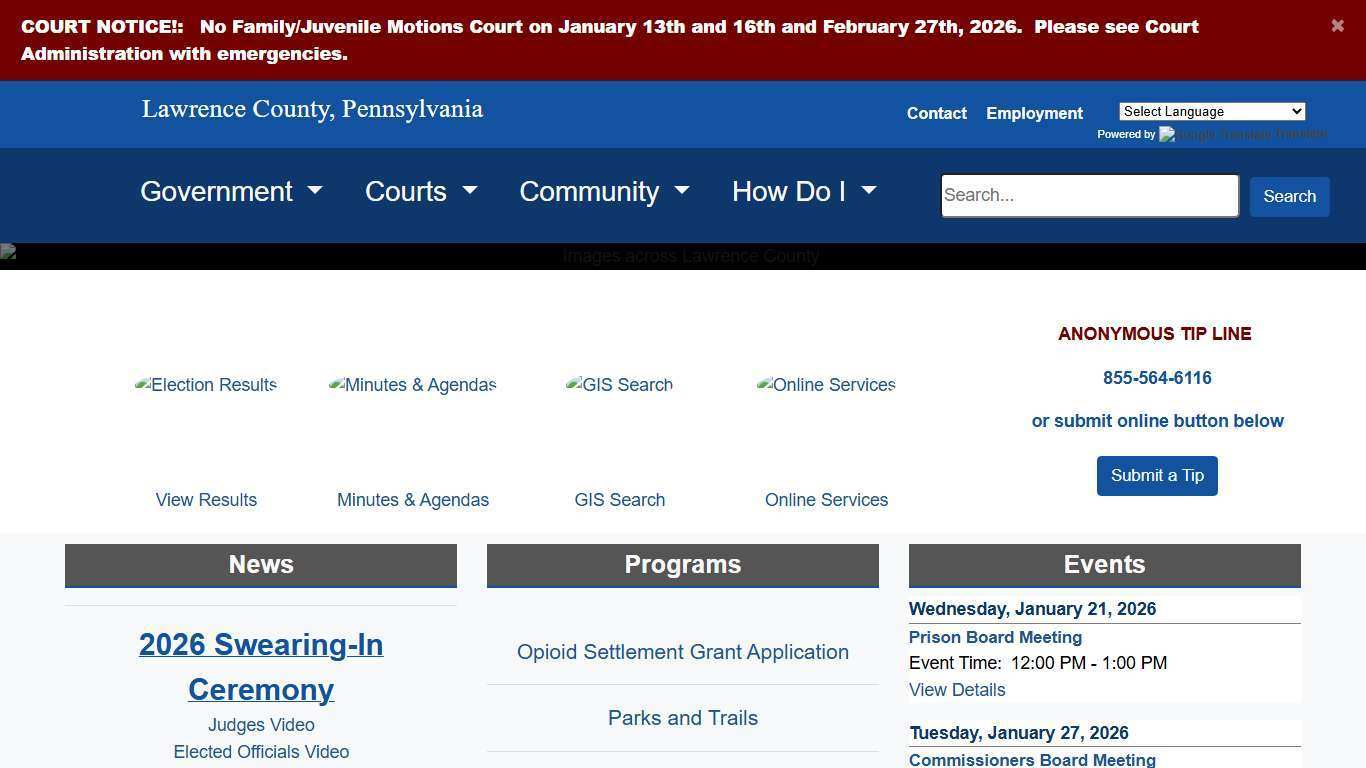Go to the Employment page
1366x768 pixels.
coord(1034,113)
